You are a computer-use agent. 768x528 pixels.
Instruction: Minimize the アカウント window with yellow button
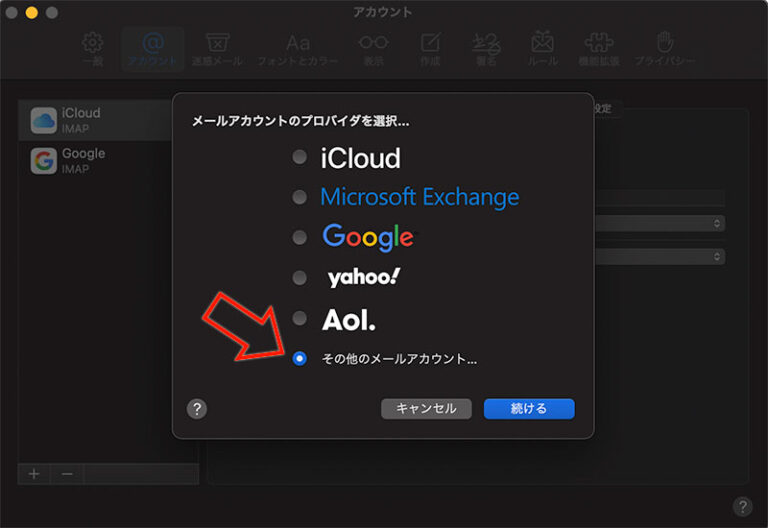tap(31, 12)
